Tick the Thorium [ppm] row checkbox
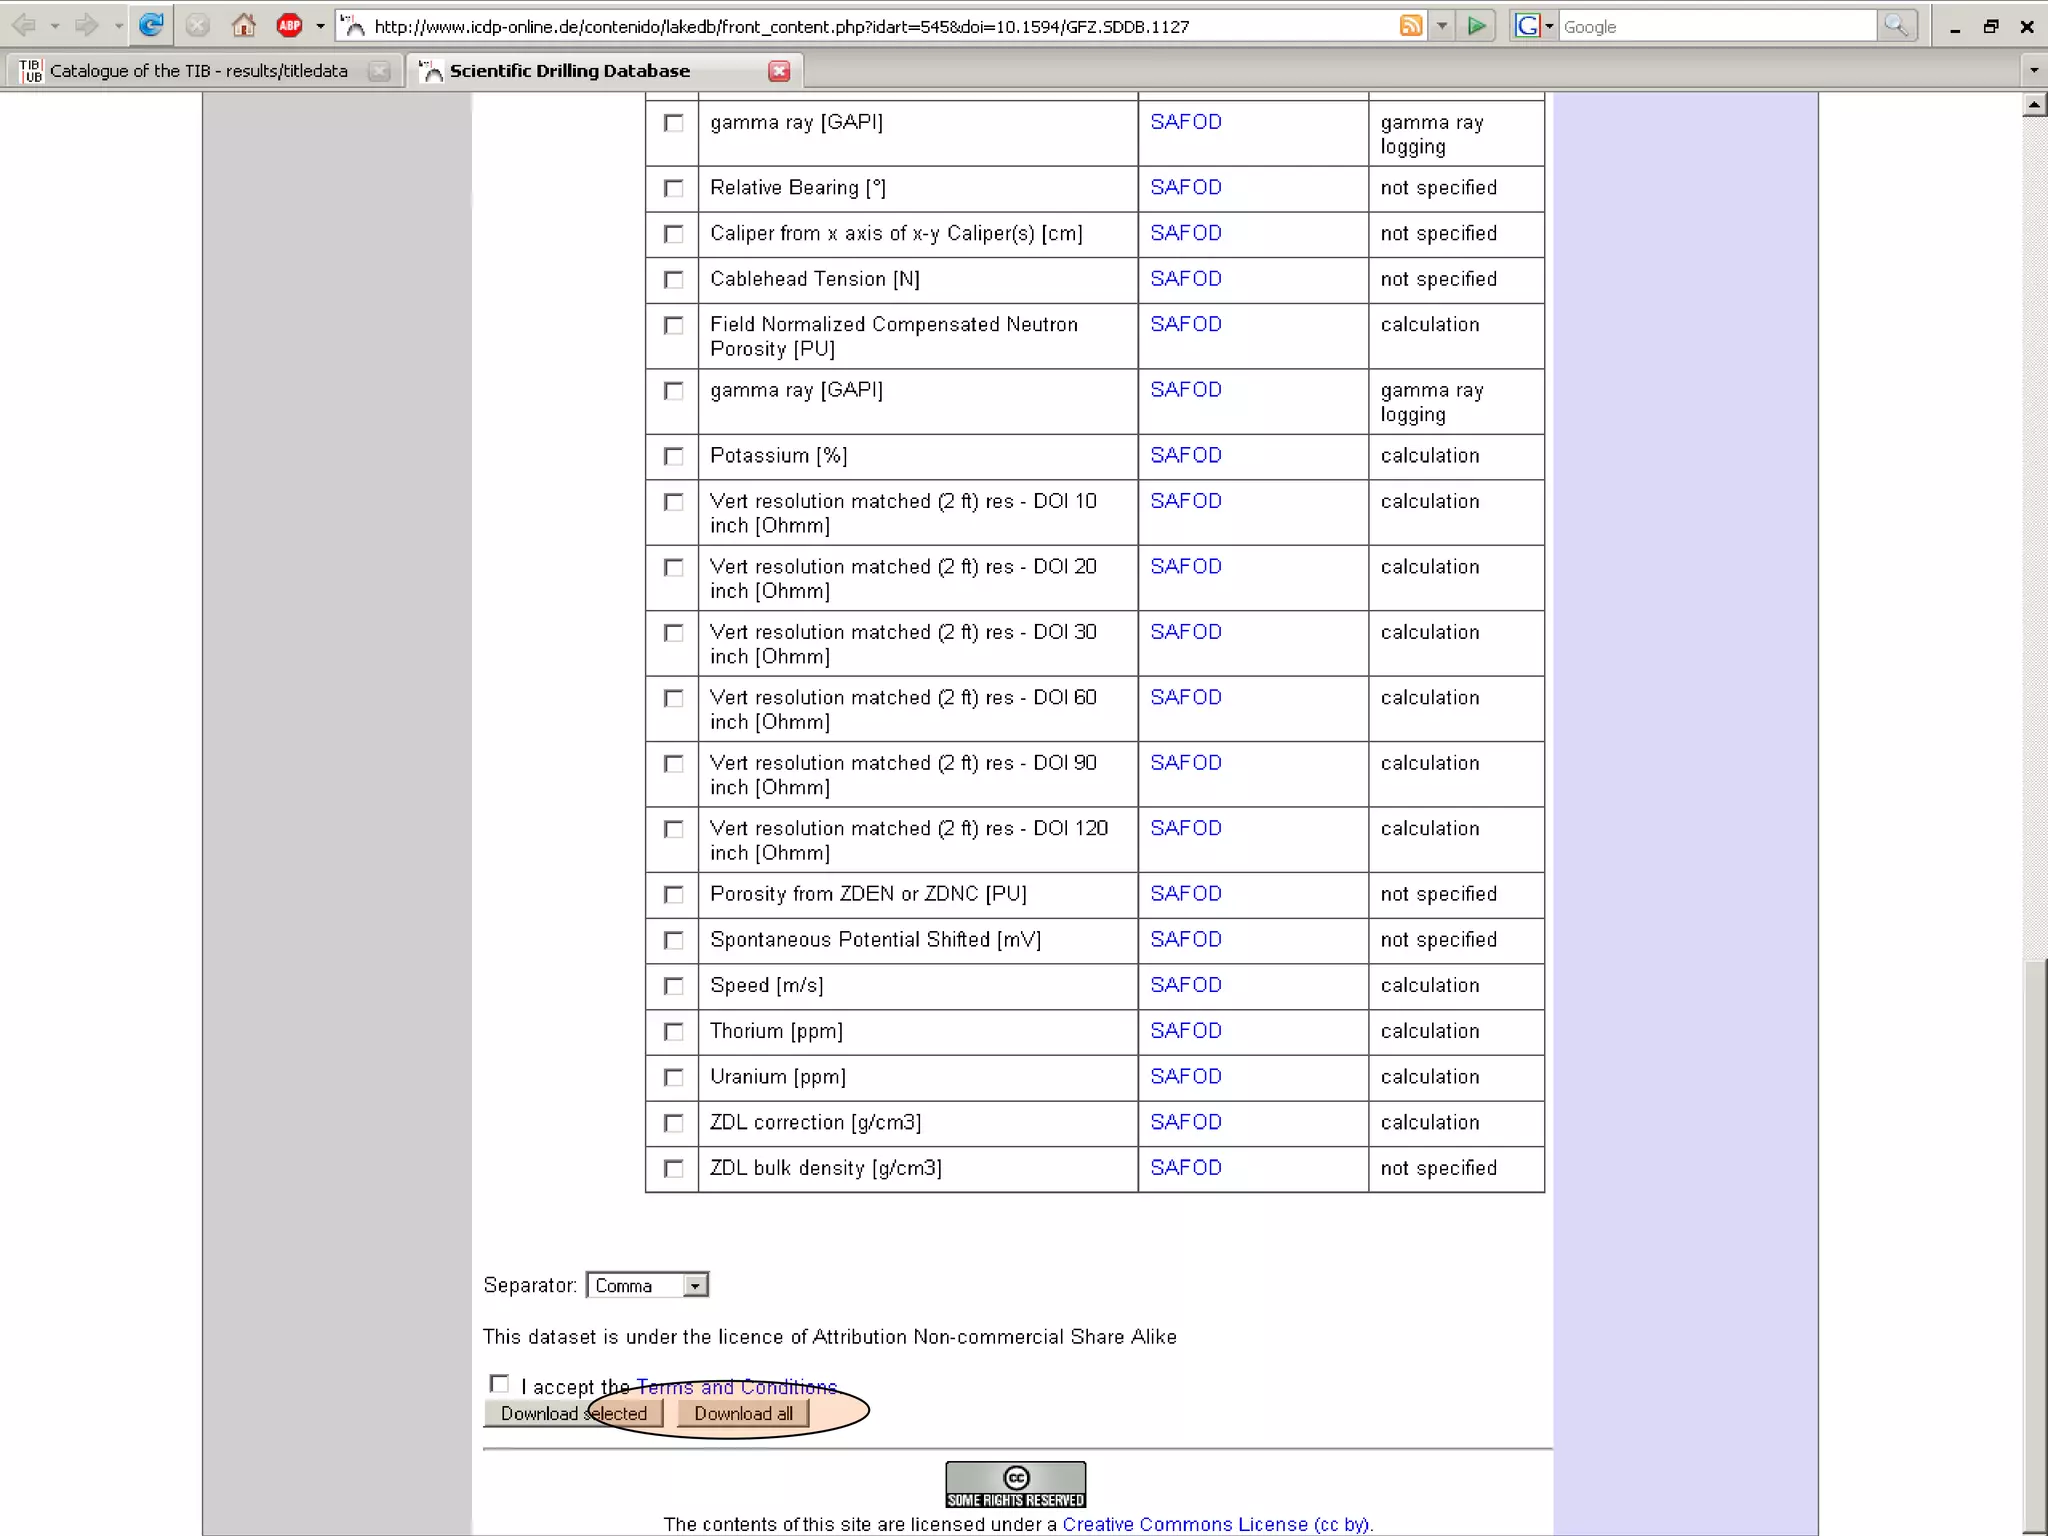Image resolution: width=2048 pixels, height=1536 pixels. pyautogui.click(x=674, y=1032)
